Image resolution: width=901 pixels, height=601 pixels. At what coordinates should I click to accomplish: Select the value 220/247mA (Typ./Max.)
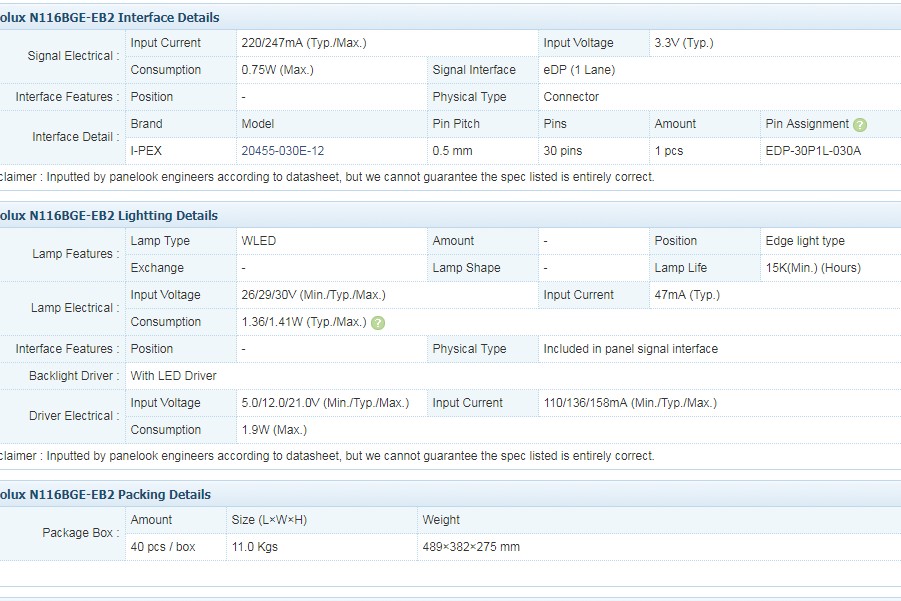pos(304,43)
